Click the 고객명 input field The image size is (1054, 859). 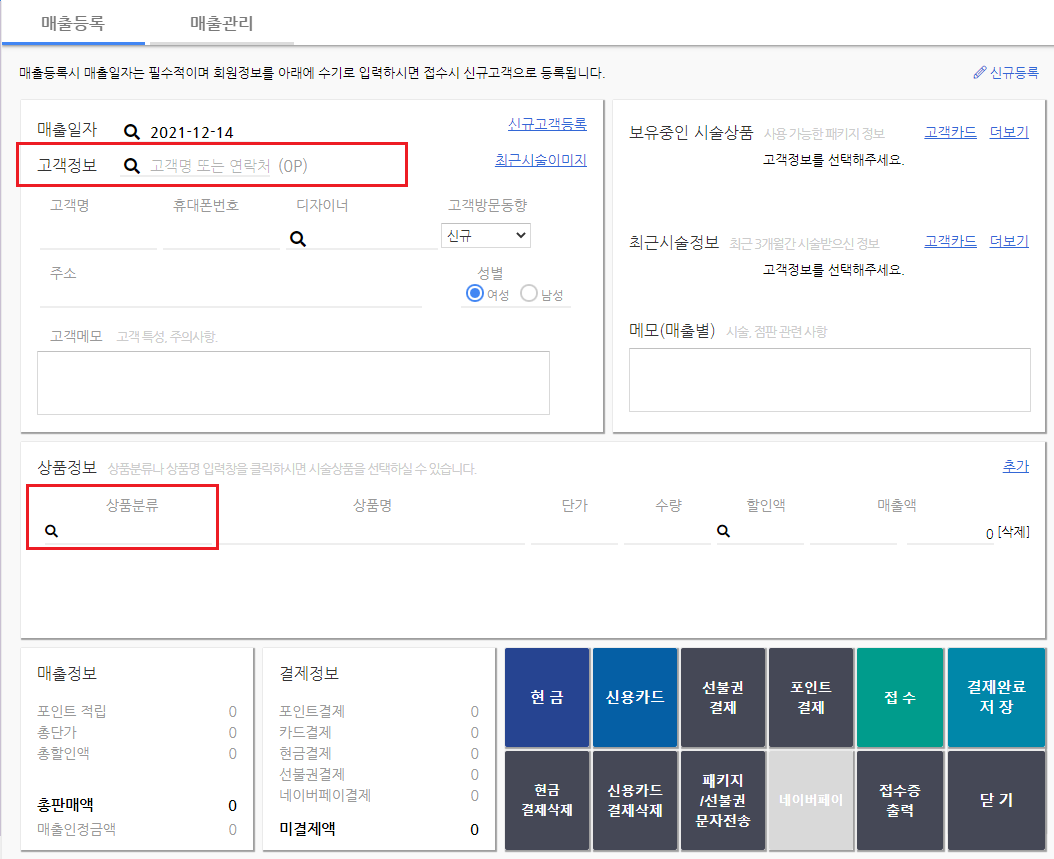tap(98, 238)
